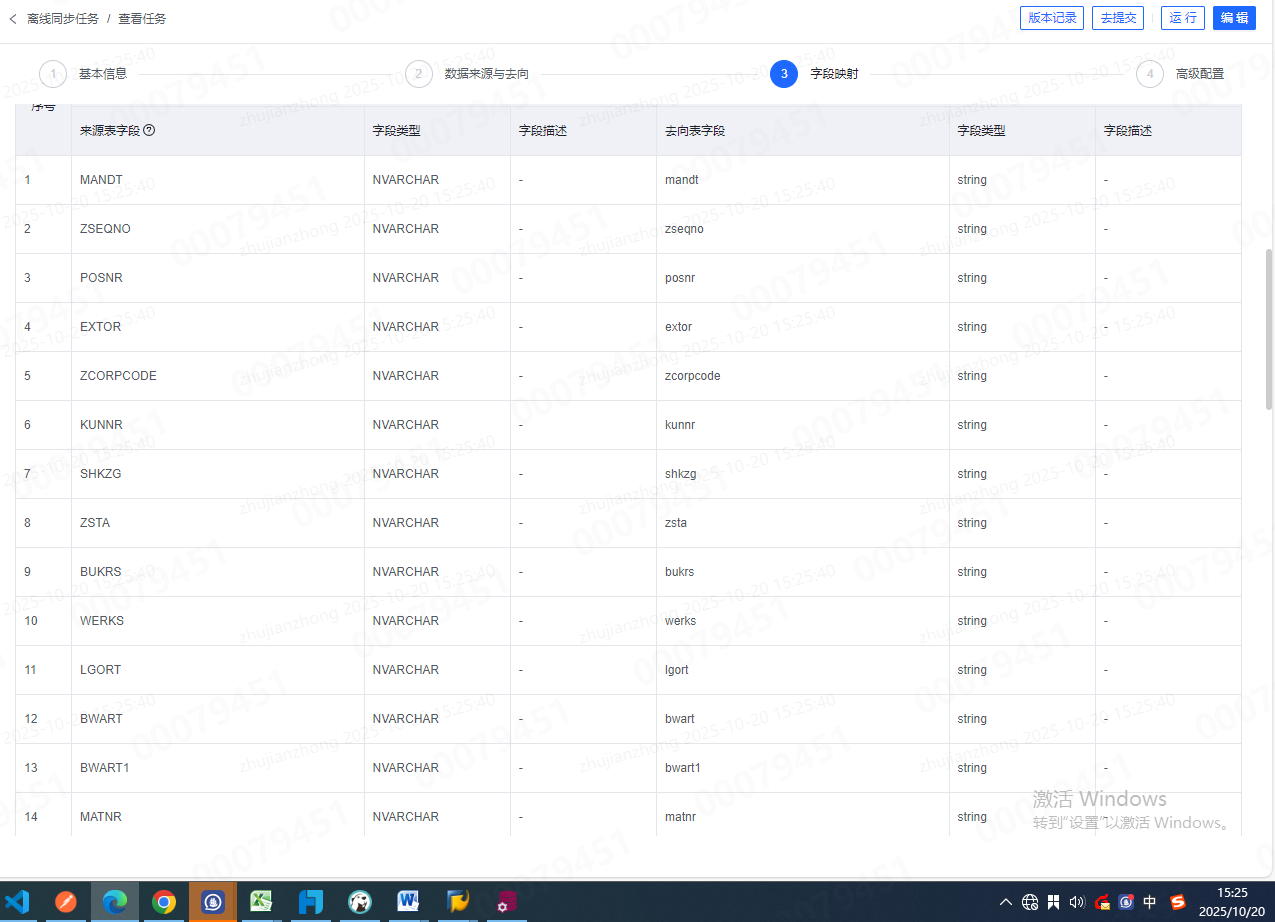Viewport: 1275px width, 922px height.
Task: Open Word from the taskbar
Action: pos(409,902)
